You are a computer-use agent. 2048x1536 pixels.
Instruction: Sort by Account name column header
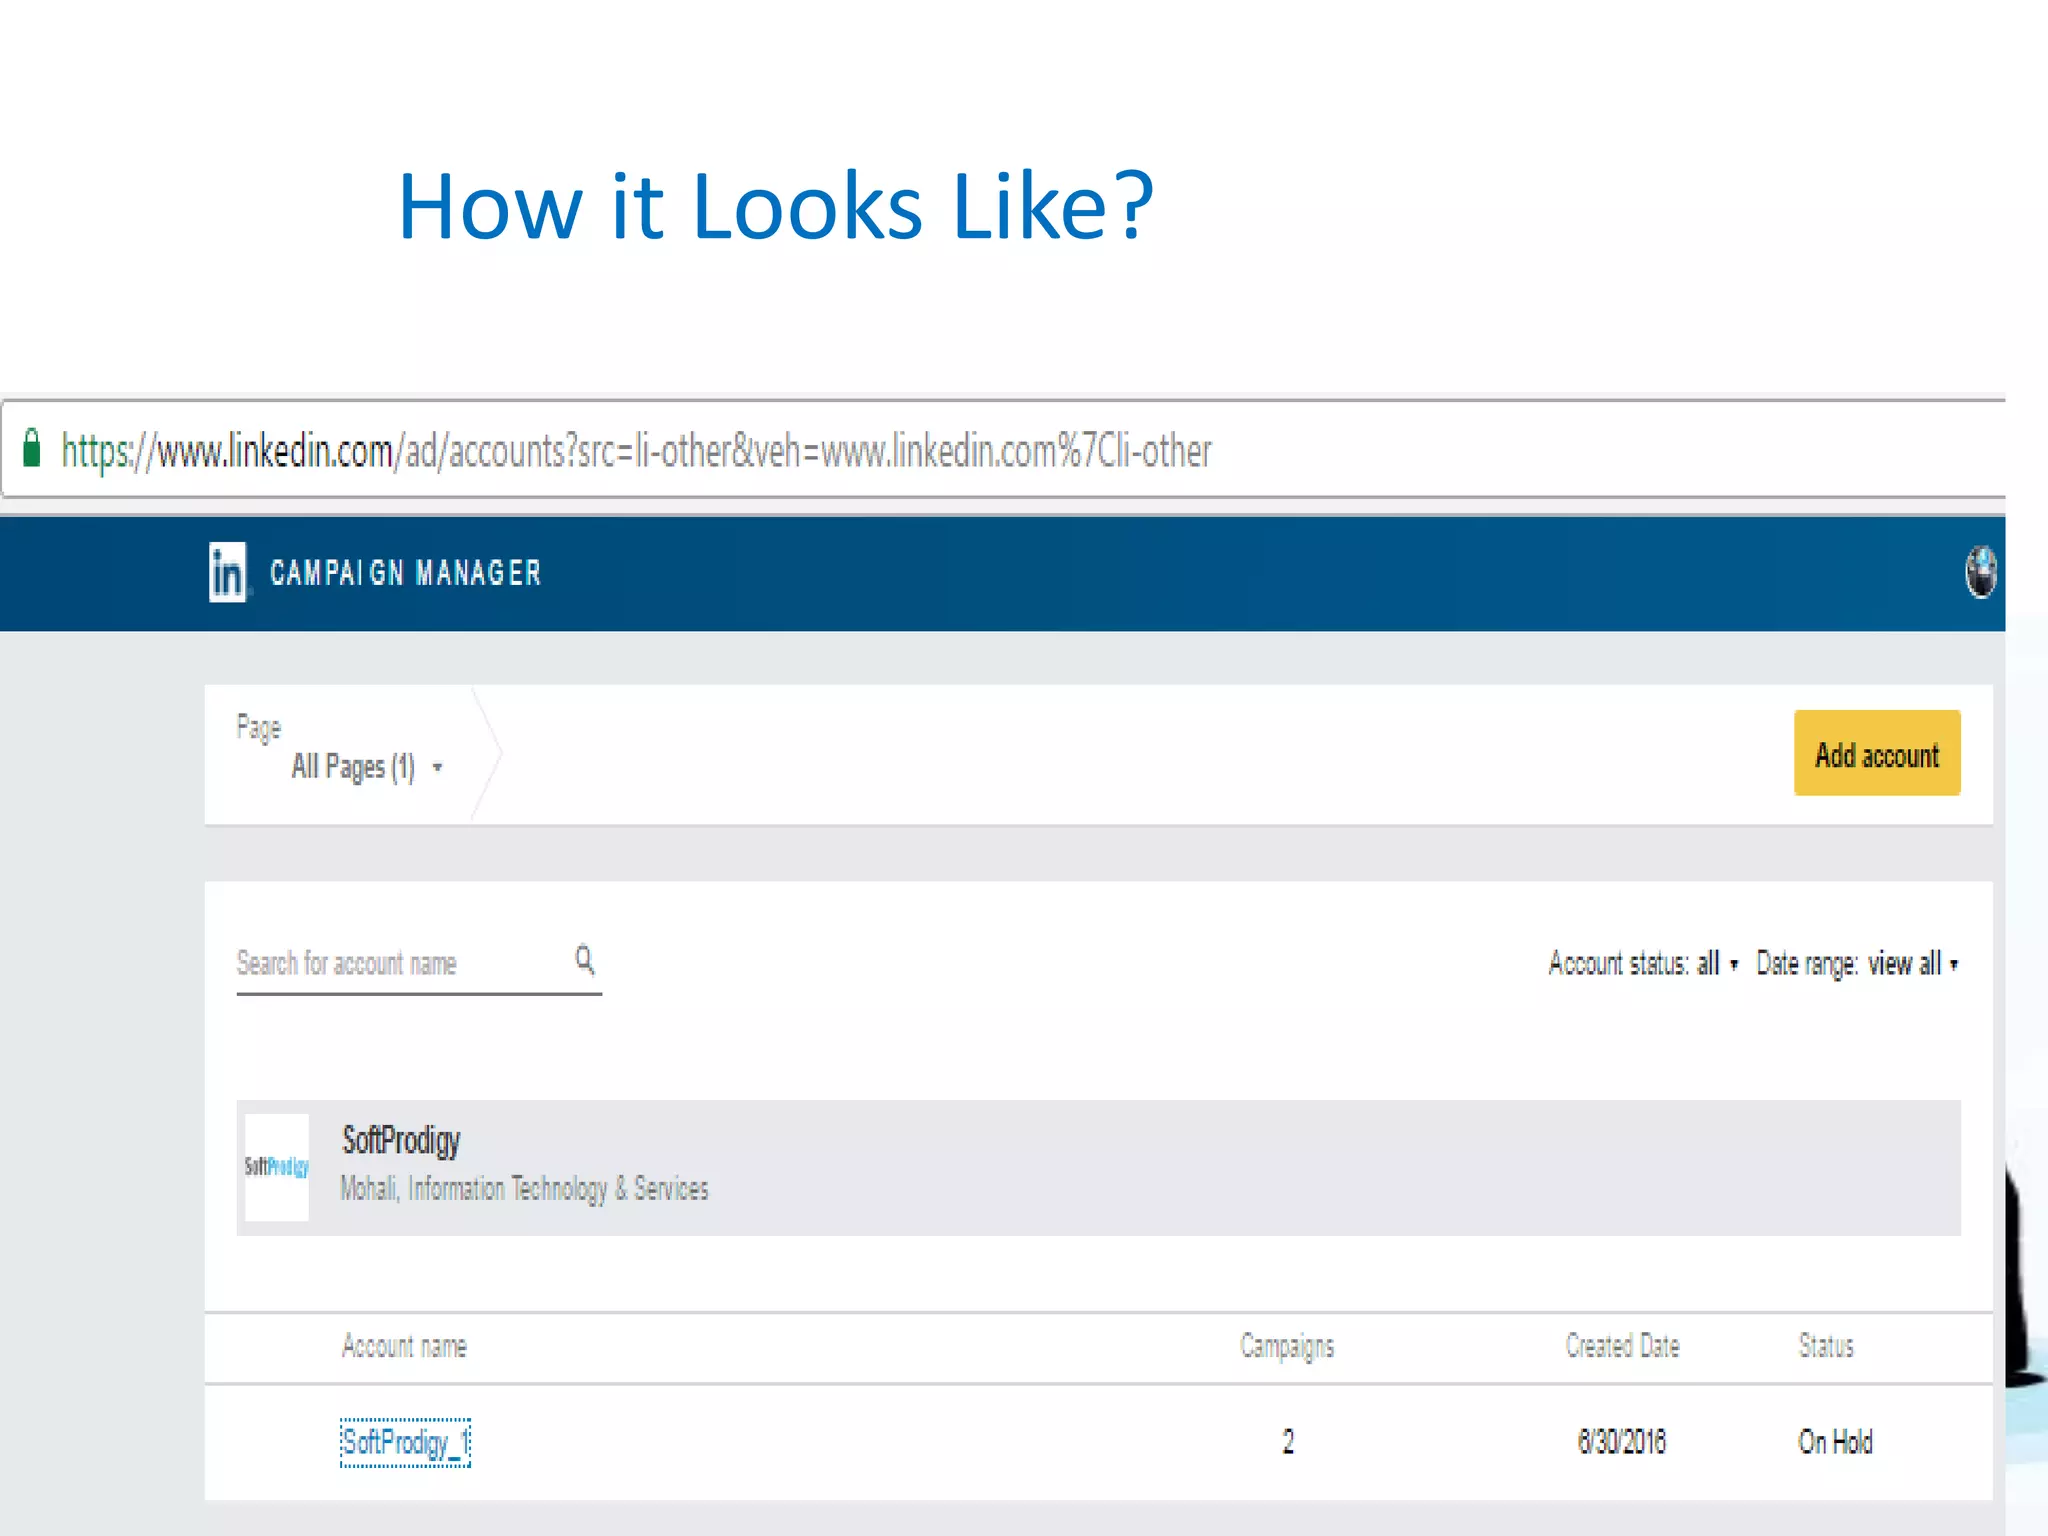pyautogui.click(x=404, y=1346)
